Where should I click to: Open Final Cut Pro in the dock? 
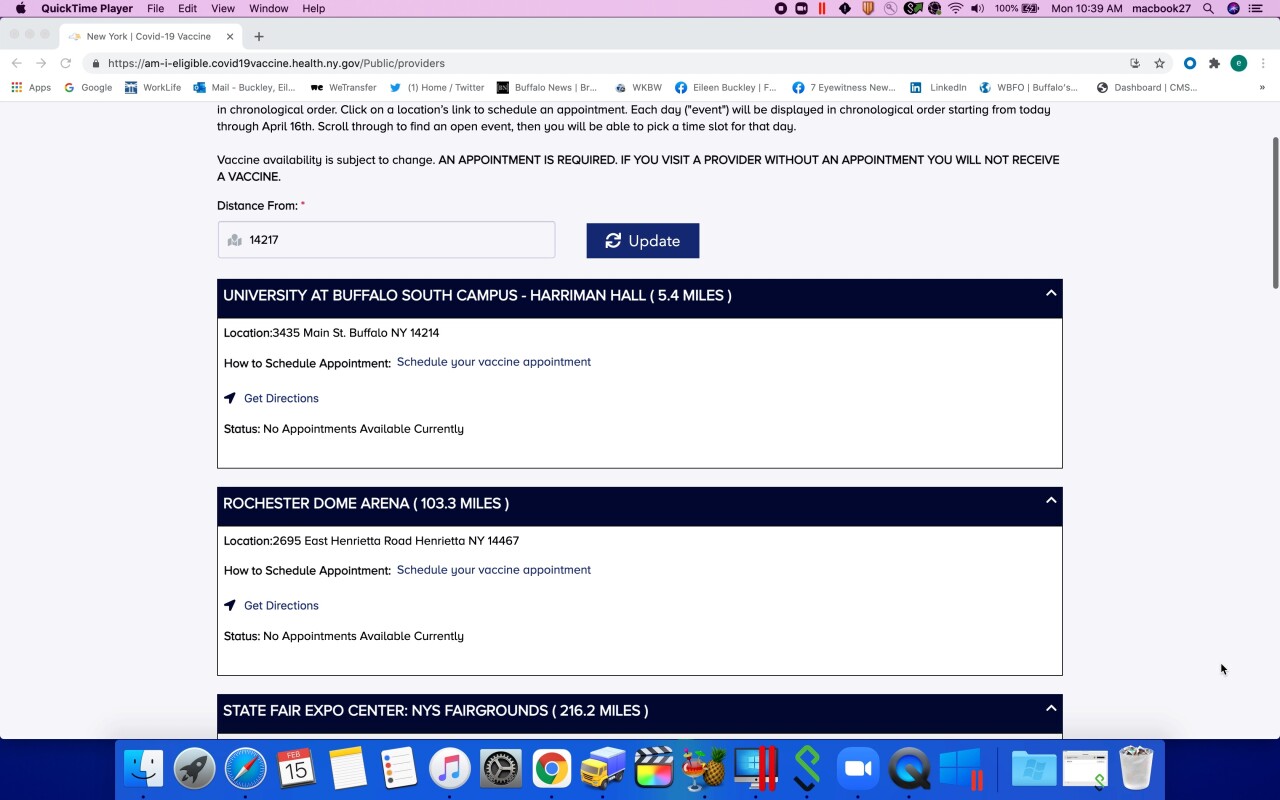[654, 769]
